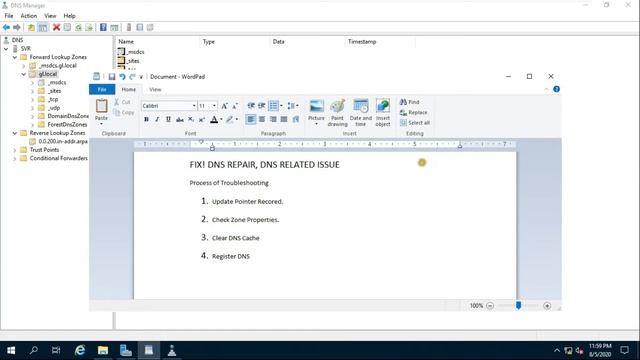Image resolution: width=640 pixels, height=360 pixels.
Task: Click WordPad zoom out minus button
Action: (490, 306)
